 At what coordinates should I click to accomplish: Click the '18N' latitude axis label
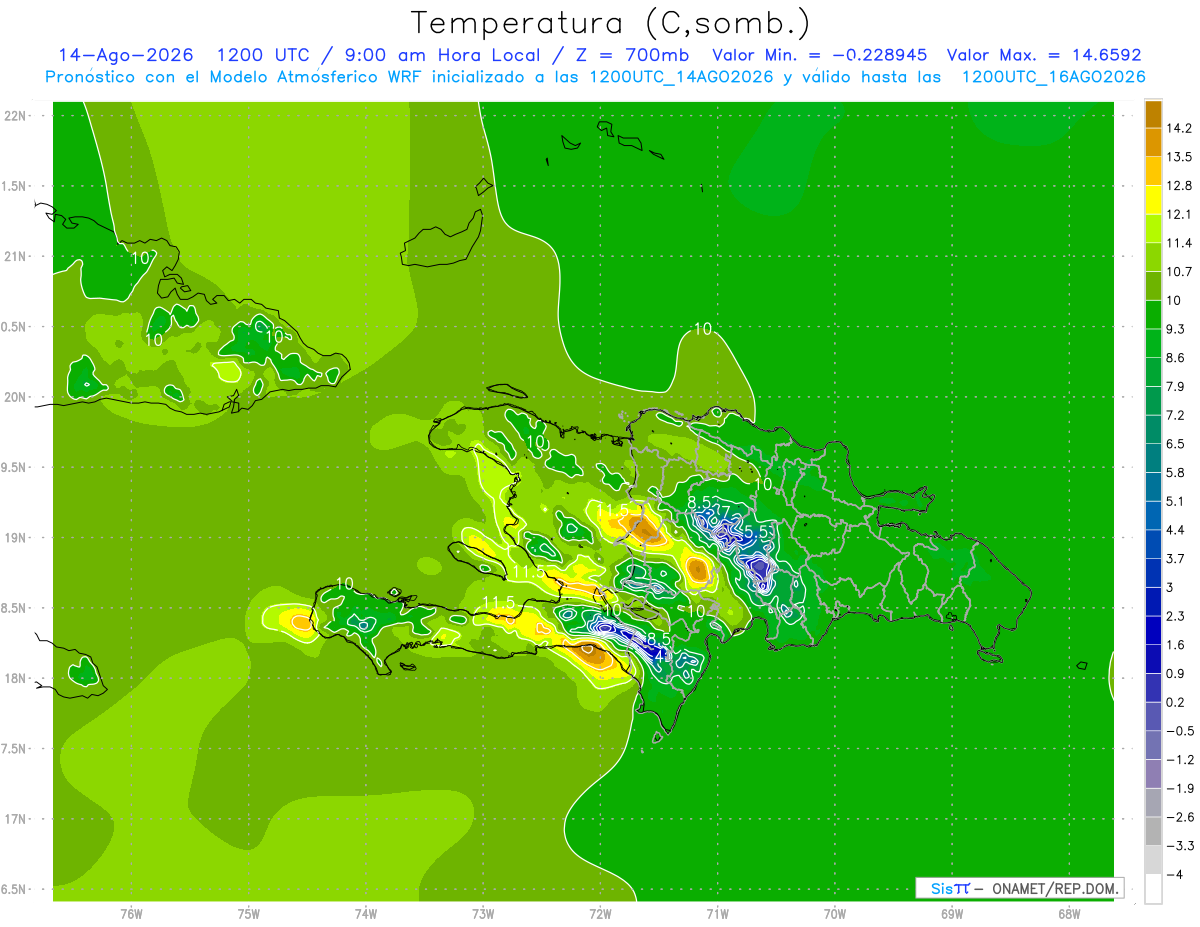click(x=16, y=678)
